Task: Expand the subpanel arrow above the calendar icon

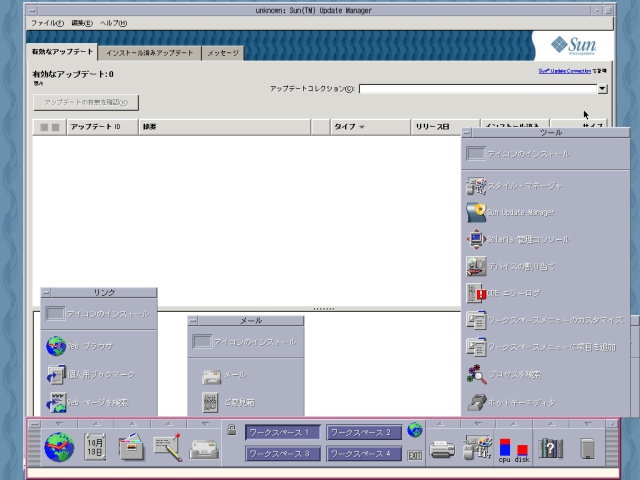Action: tap(96, 424)
